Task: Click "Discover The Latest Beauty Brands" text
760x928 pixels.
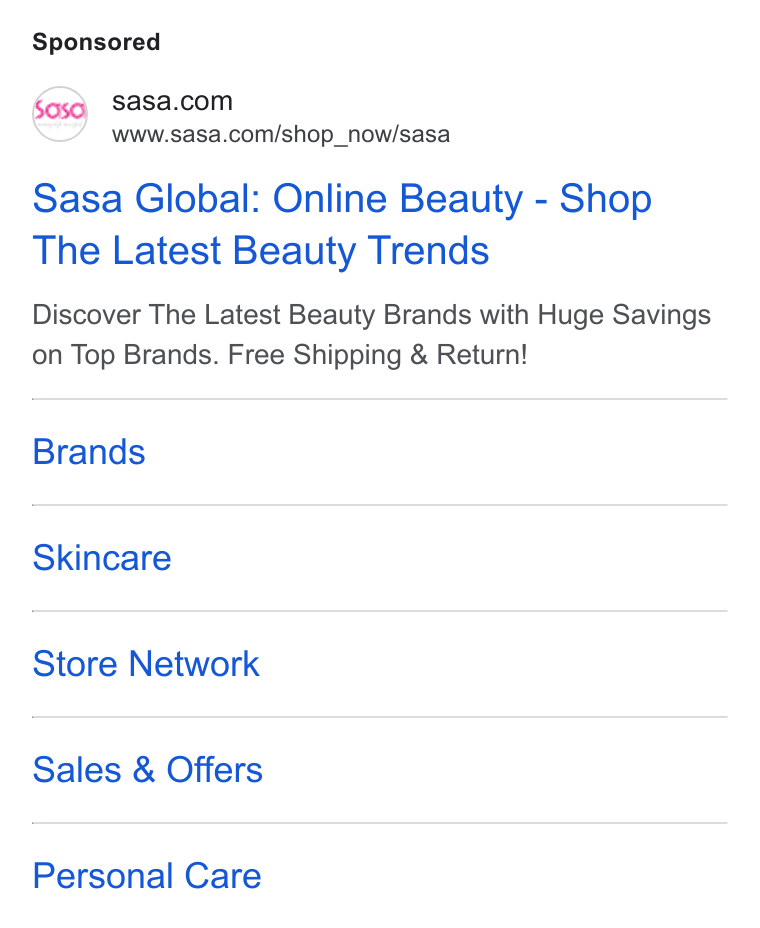Action: coord(252,315)
